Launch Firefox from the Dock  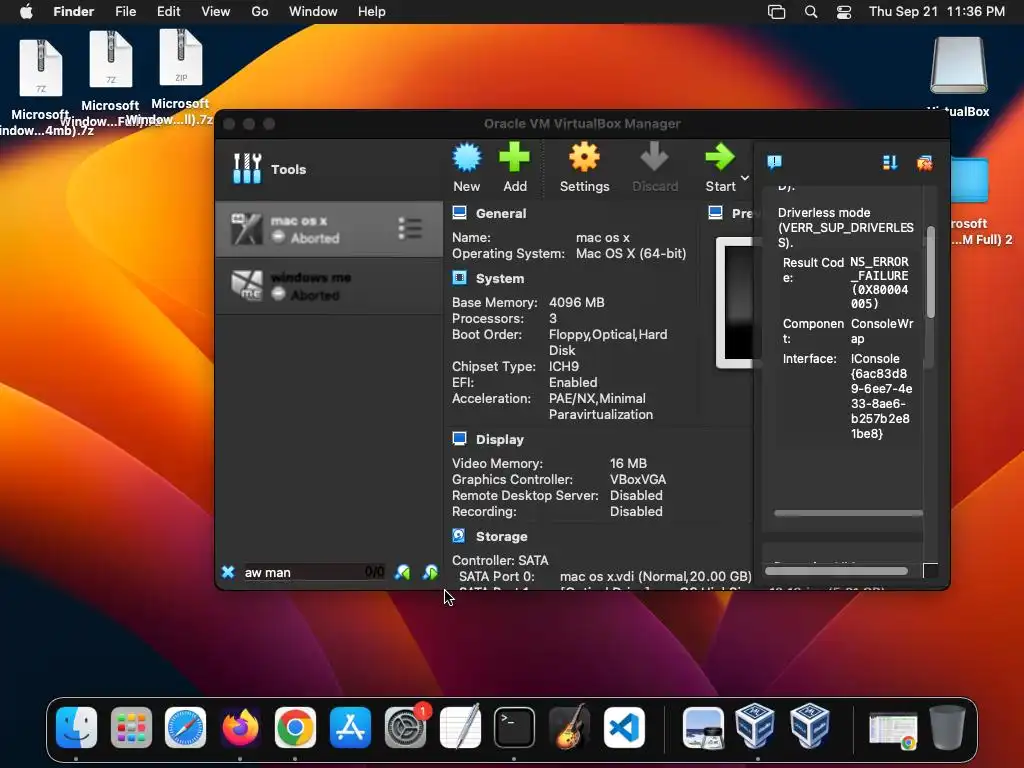240,727
